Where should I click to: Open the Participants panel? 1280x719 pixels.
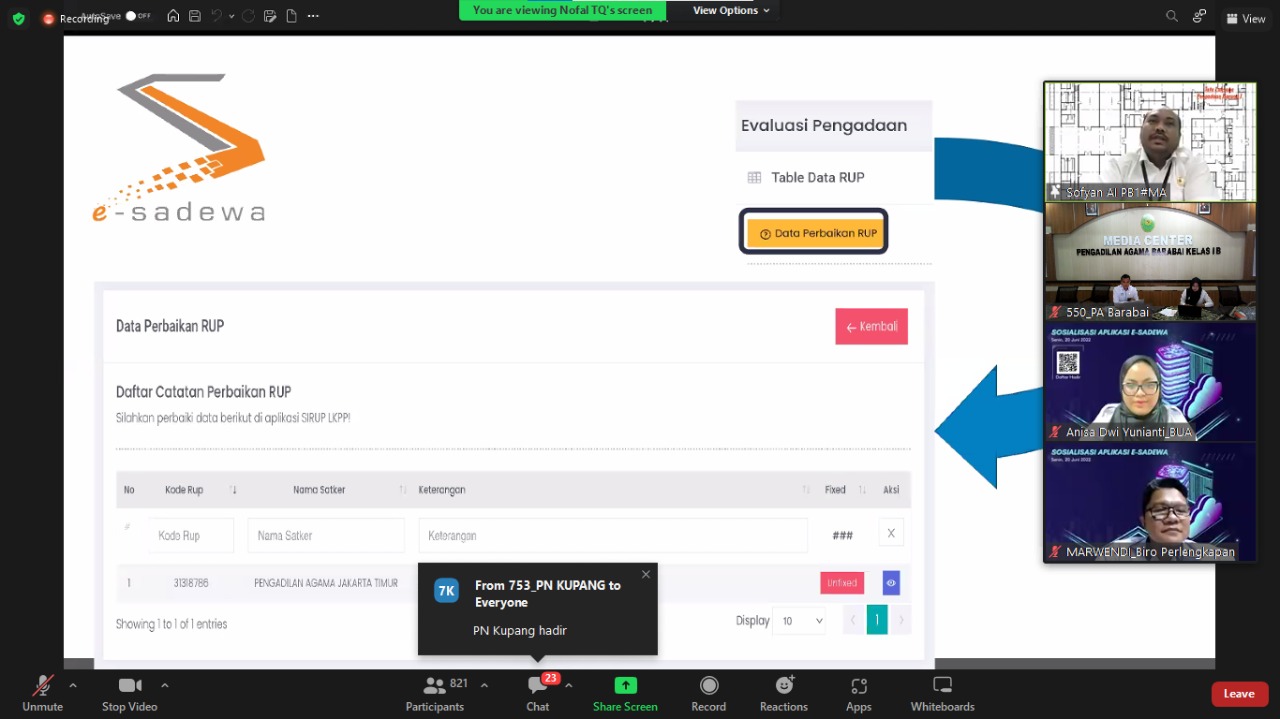pyautogui.click(x=435, y=686)
